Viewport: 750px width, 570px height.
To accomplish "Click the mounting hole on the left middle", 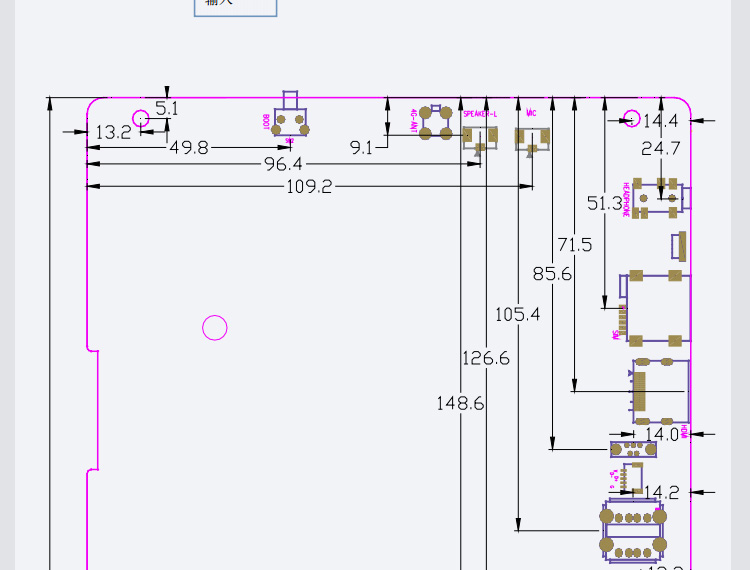I will [215, 328].
